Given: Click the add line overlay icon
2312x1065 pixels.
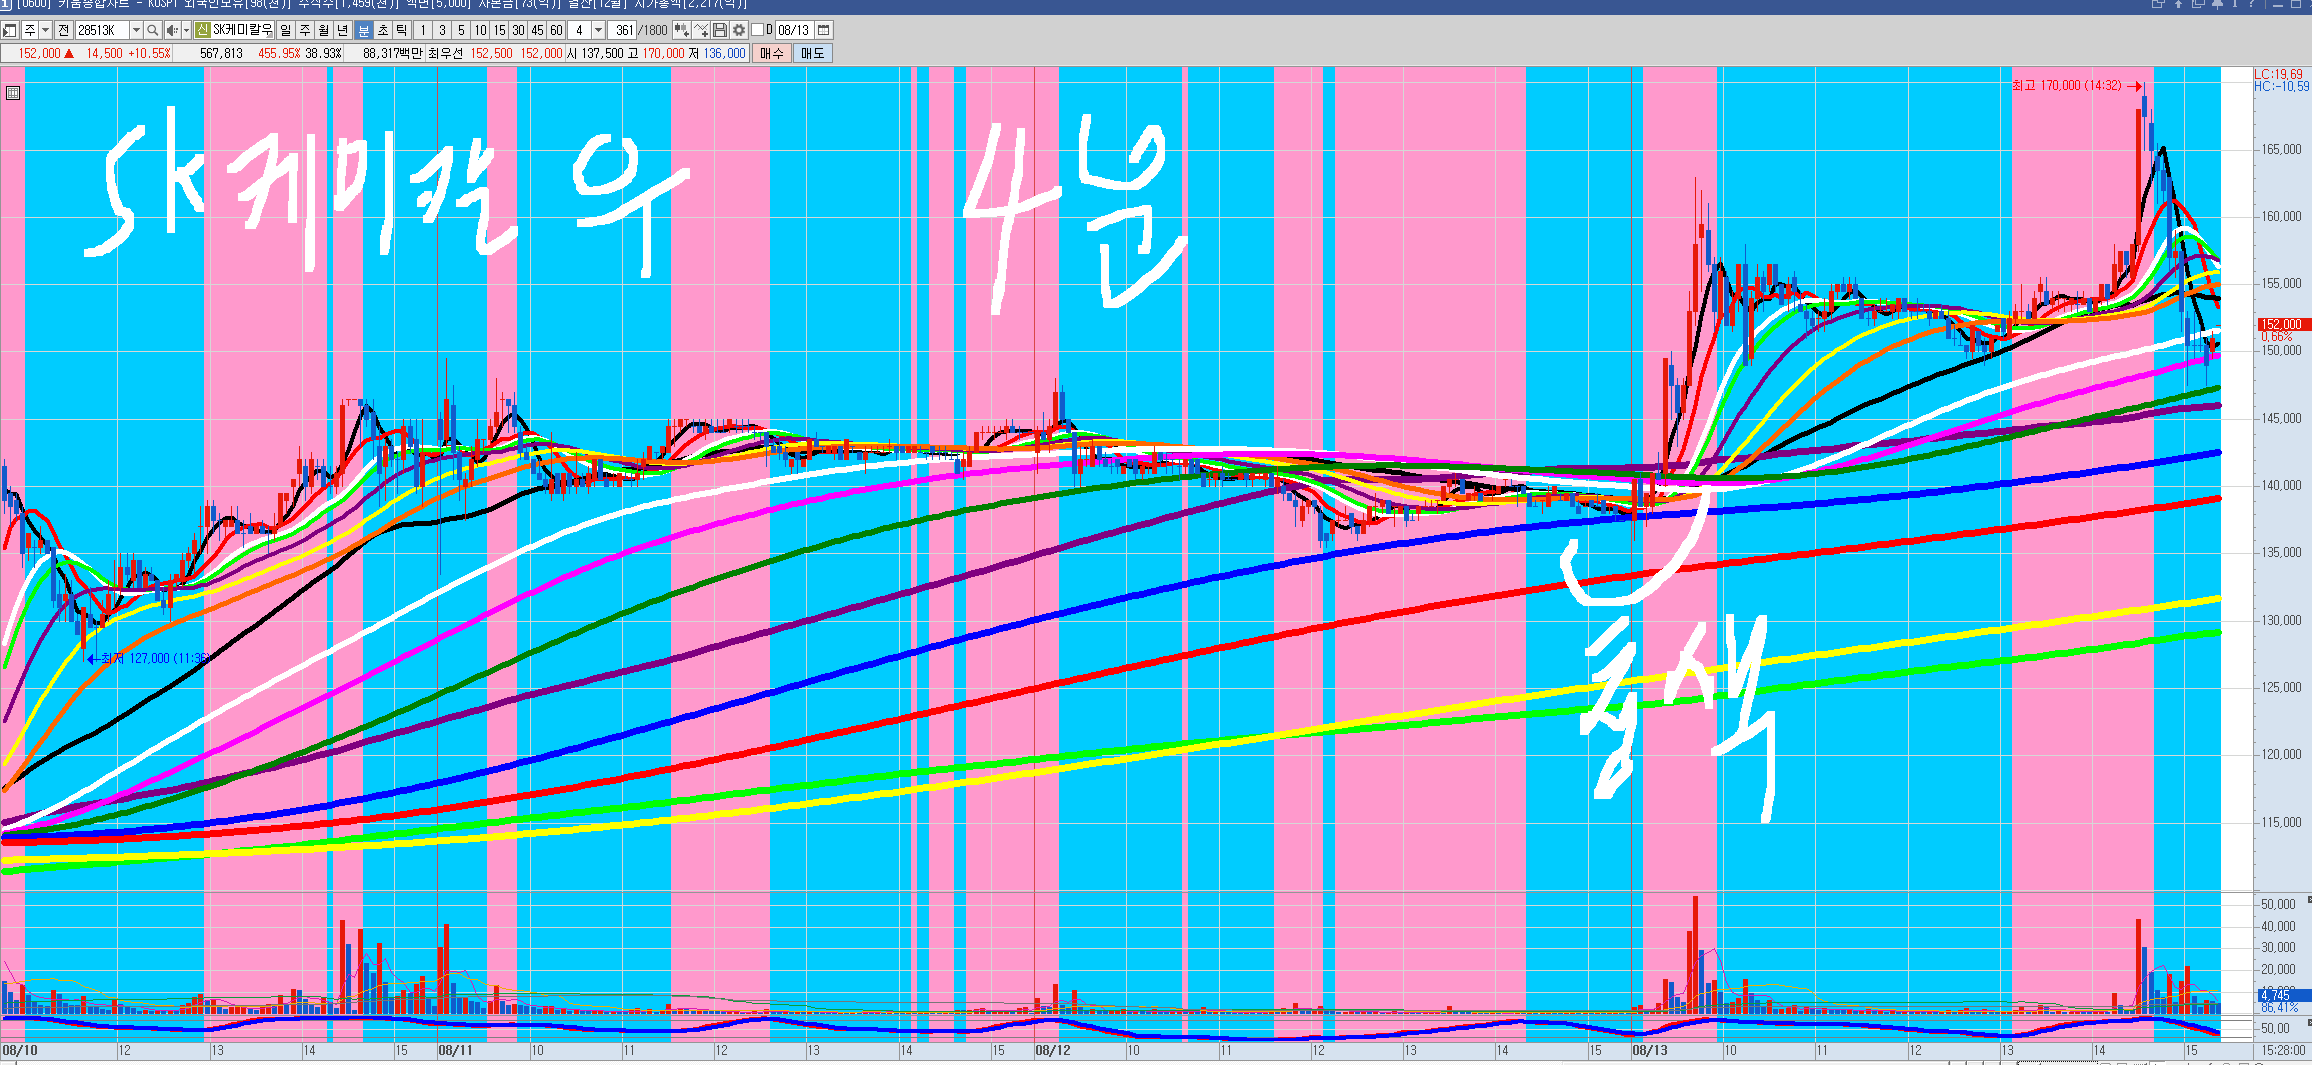Looking at the screenshot, I should [x=700, y=30].
